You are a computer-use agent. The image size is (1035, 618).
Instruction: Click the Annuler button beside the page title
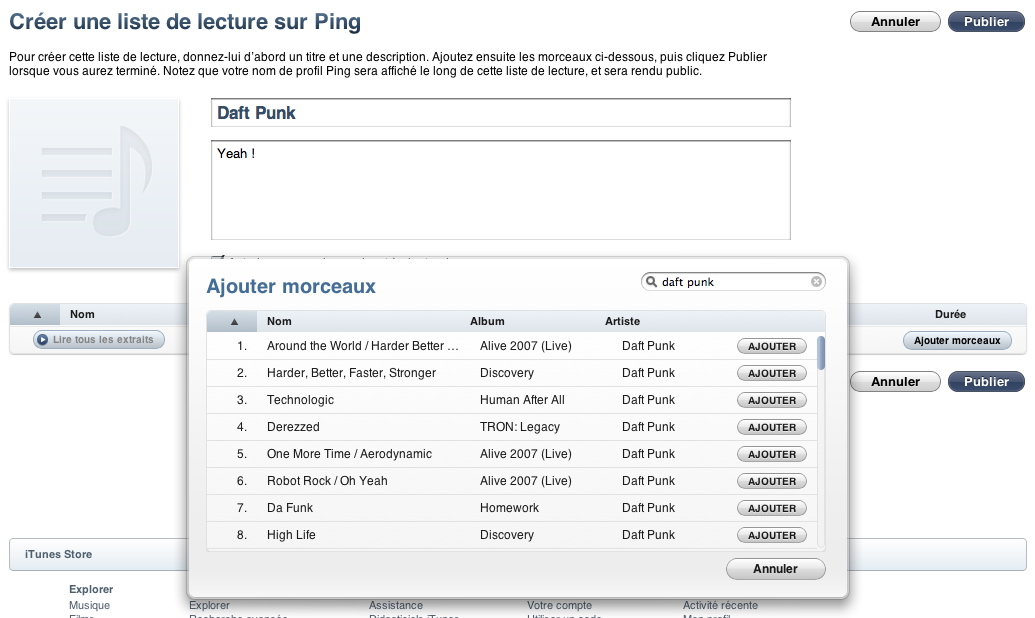895,22
